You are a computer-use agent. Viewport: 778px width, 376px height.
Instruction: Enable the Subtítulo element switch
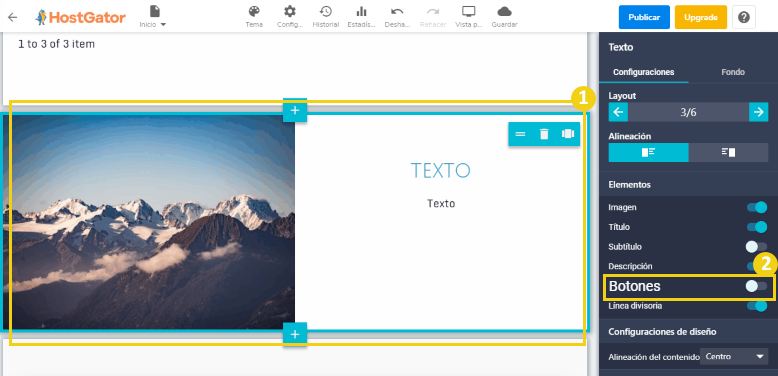(x=756, y=247)
